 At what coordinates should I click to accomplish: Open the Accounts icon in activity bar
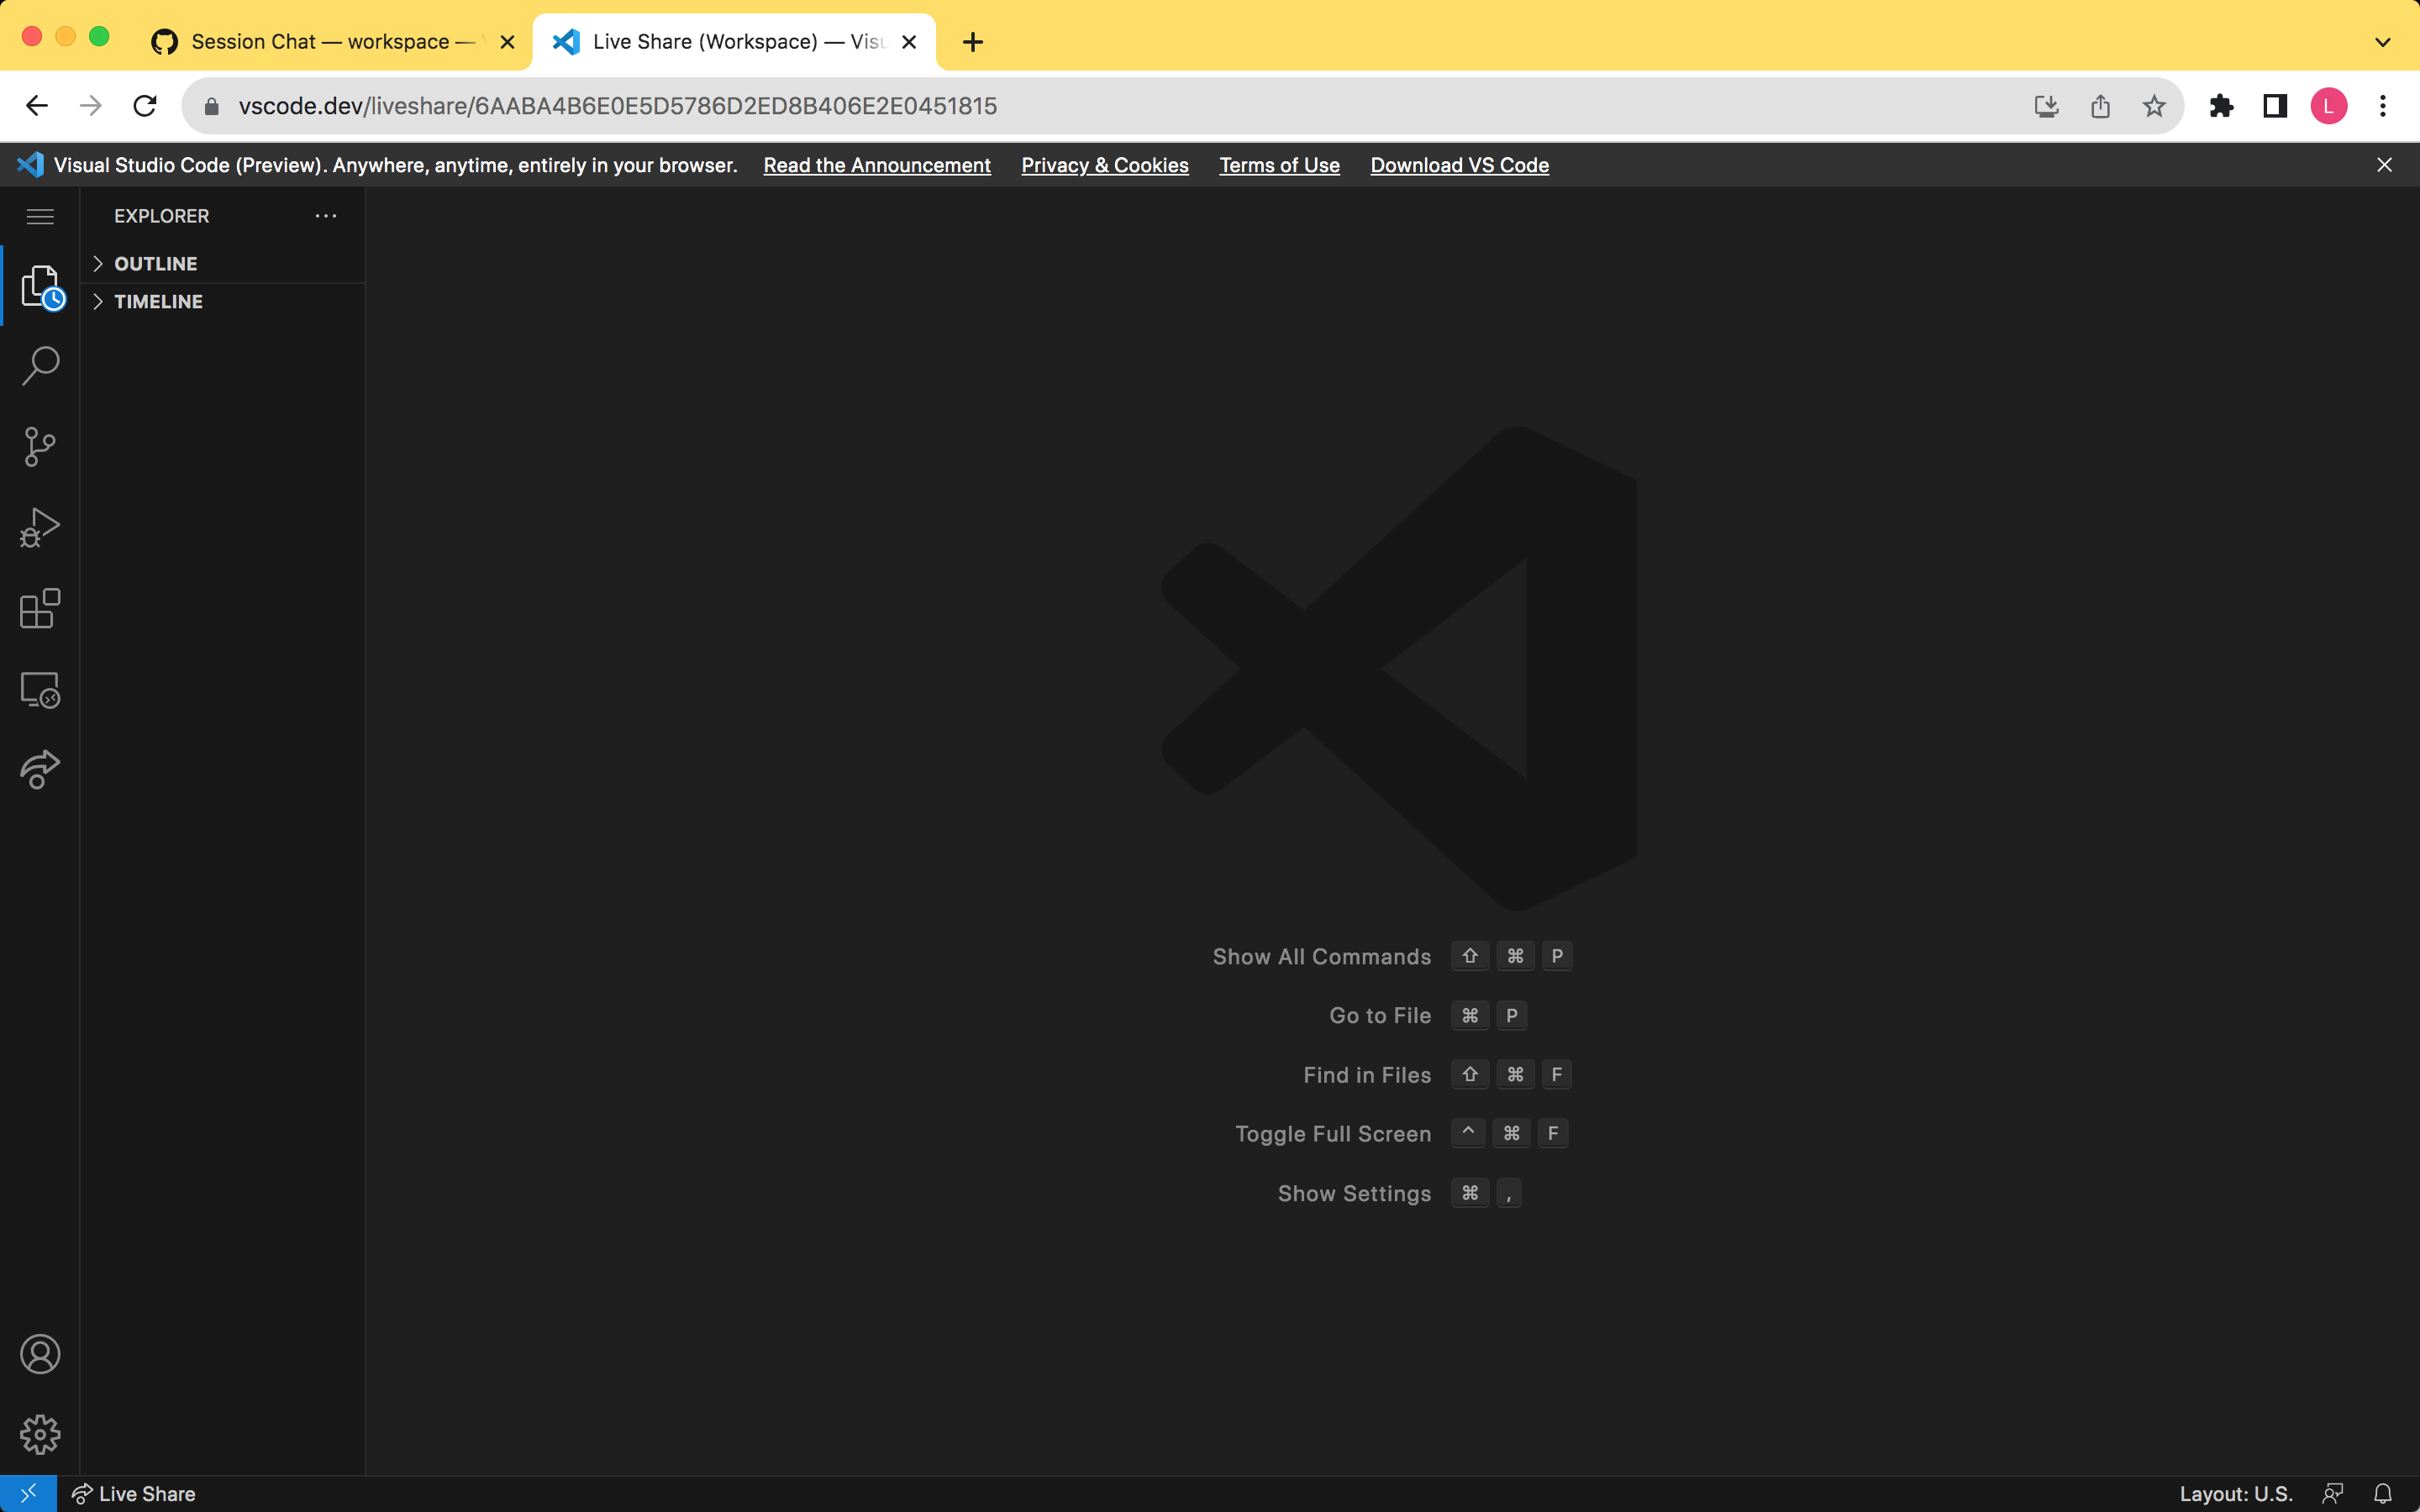coord(40,1354)
